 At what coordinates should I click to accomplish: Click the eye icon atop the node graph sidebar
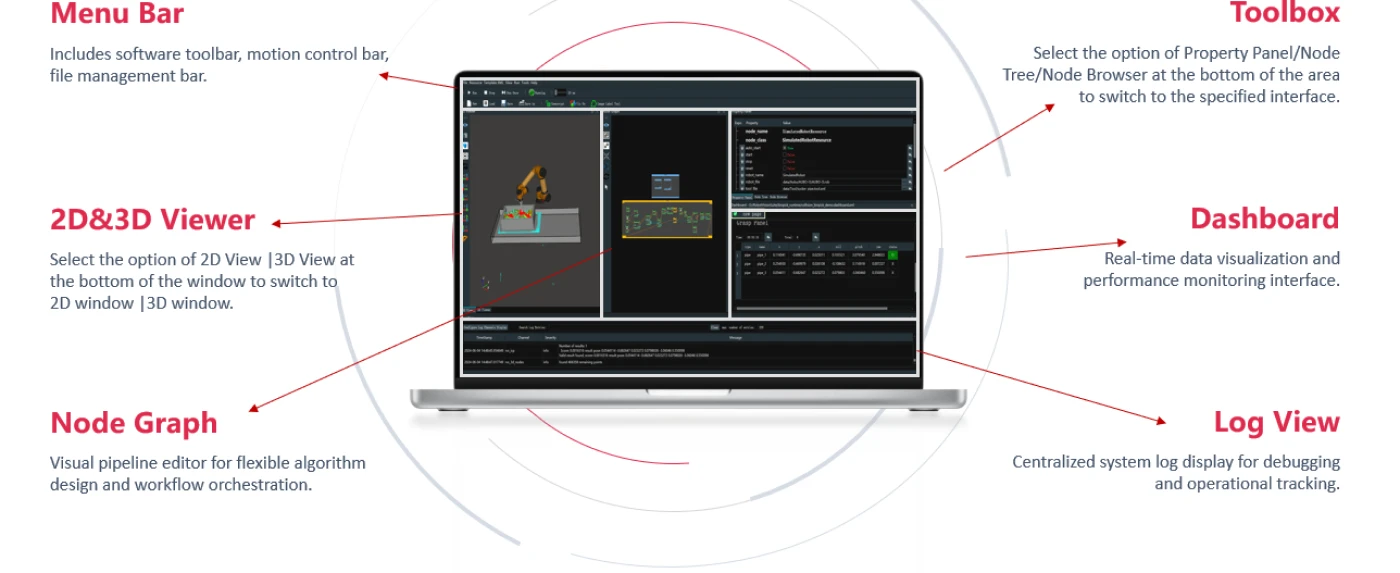pyautogui.click(x=606, y=125)
